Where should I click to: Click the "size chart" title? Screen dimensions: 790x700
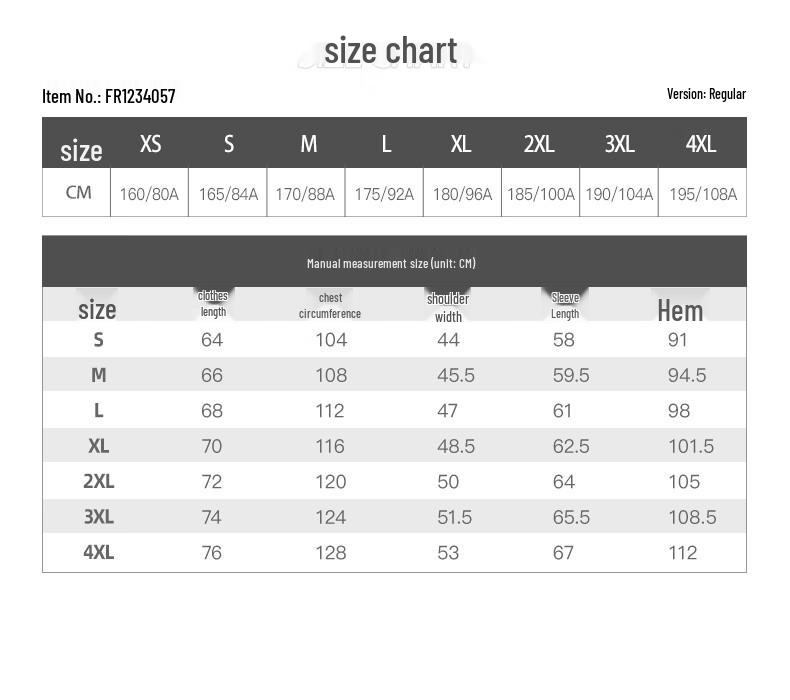390,50
